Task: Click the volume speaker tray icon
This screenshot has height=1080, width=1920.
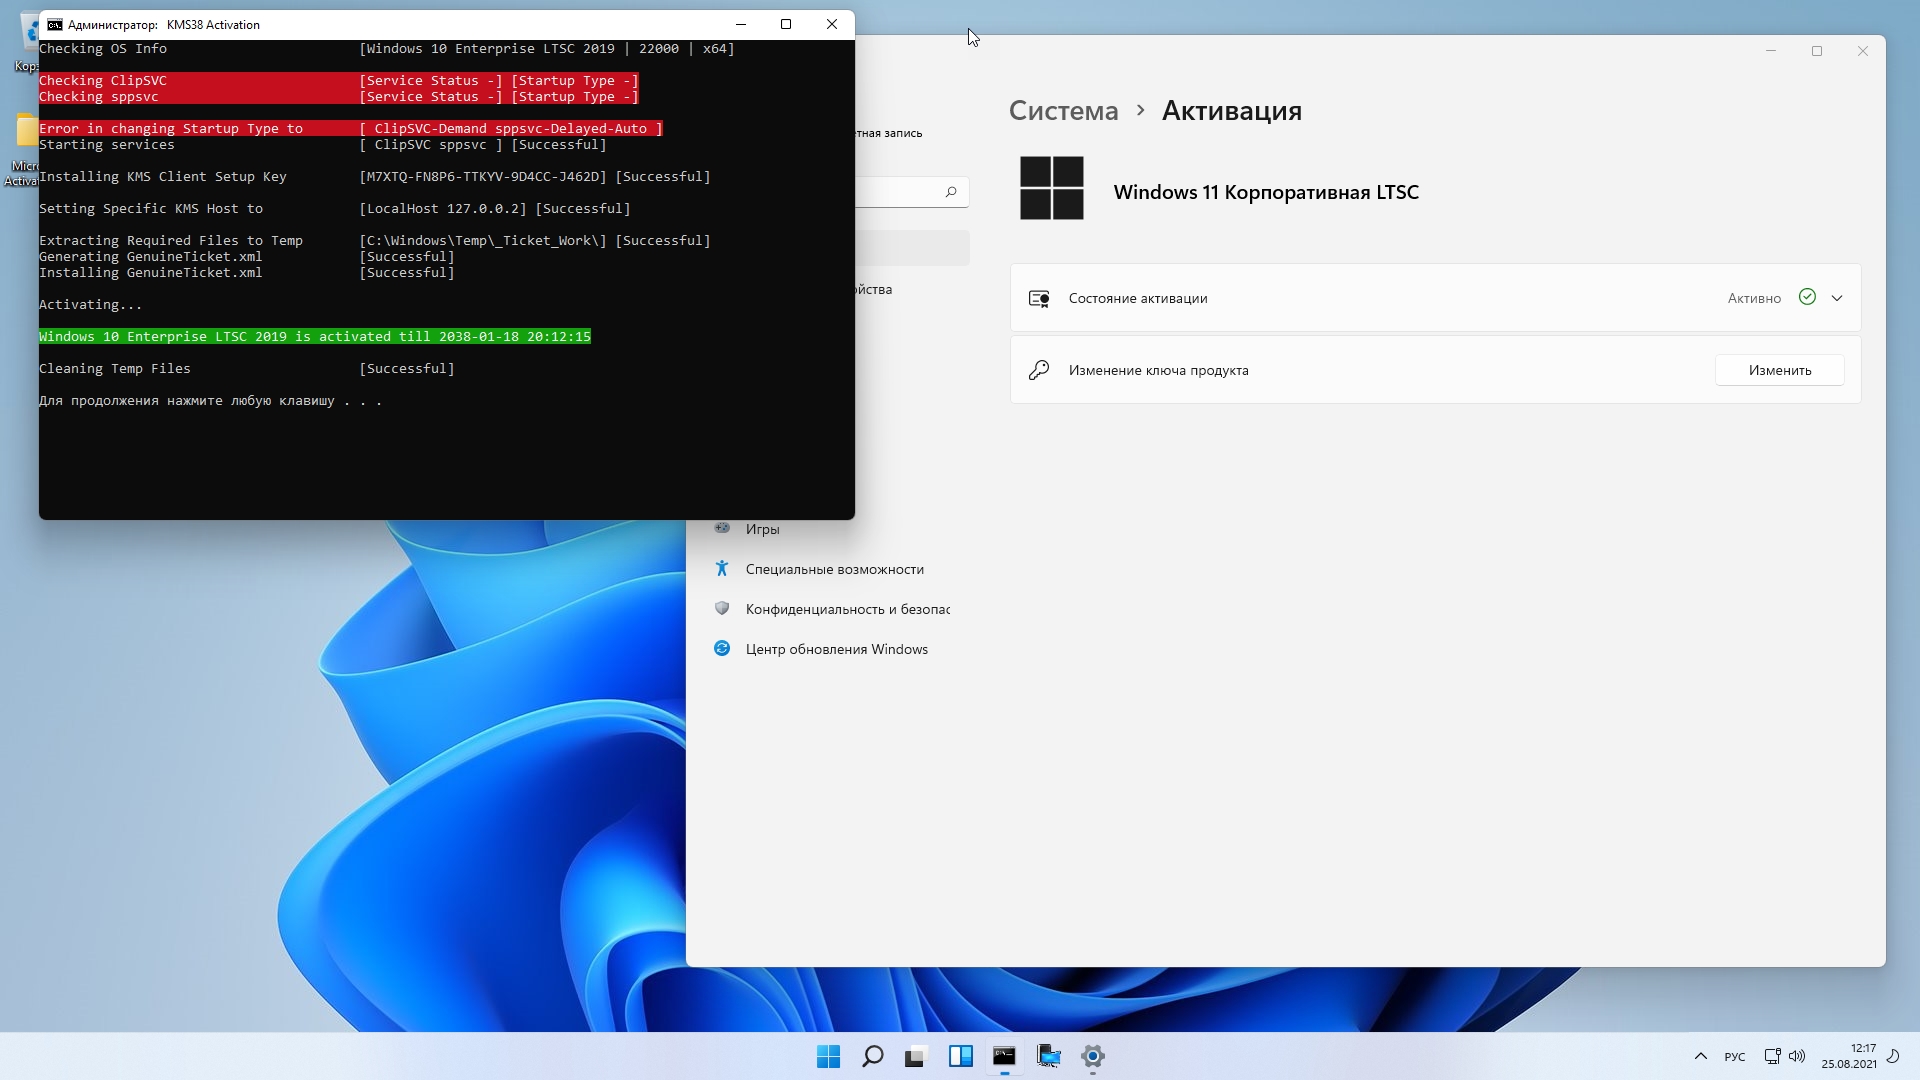Action: pyautogui.click(x=1797, y=1056)
